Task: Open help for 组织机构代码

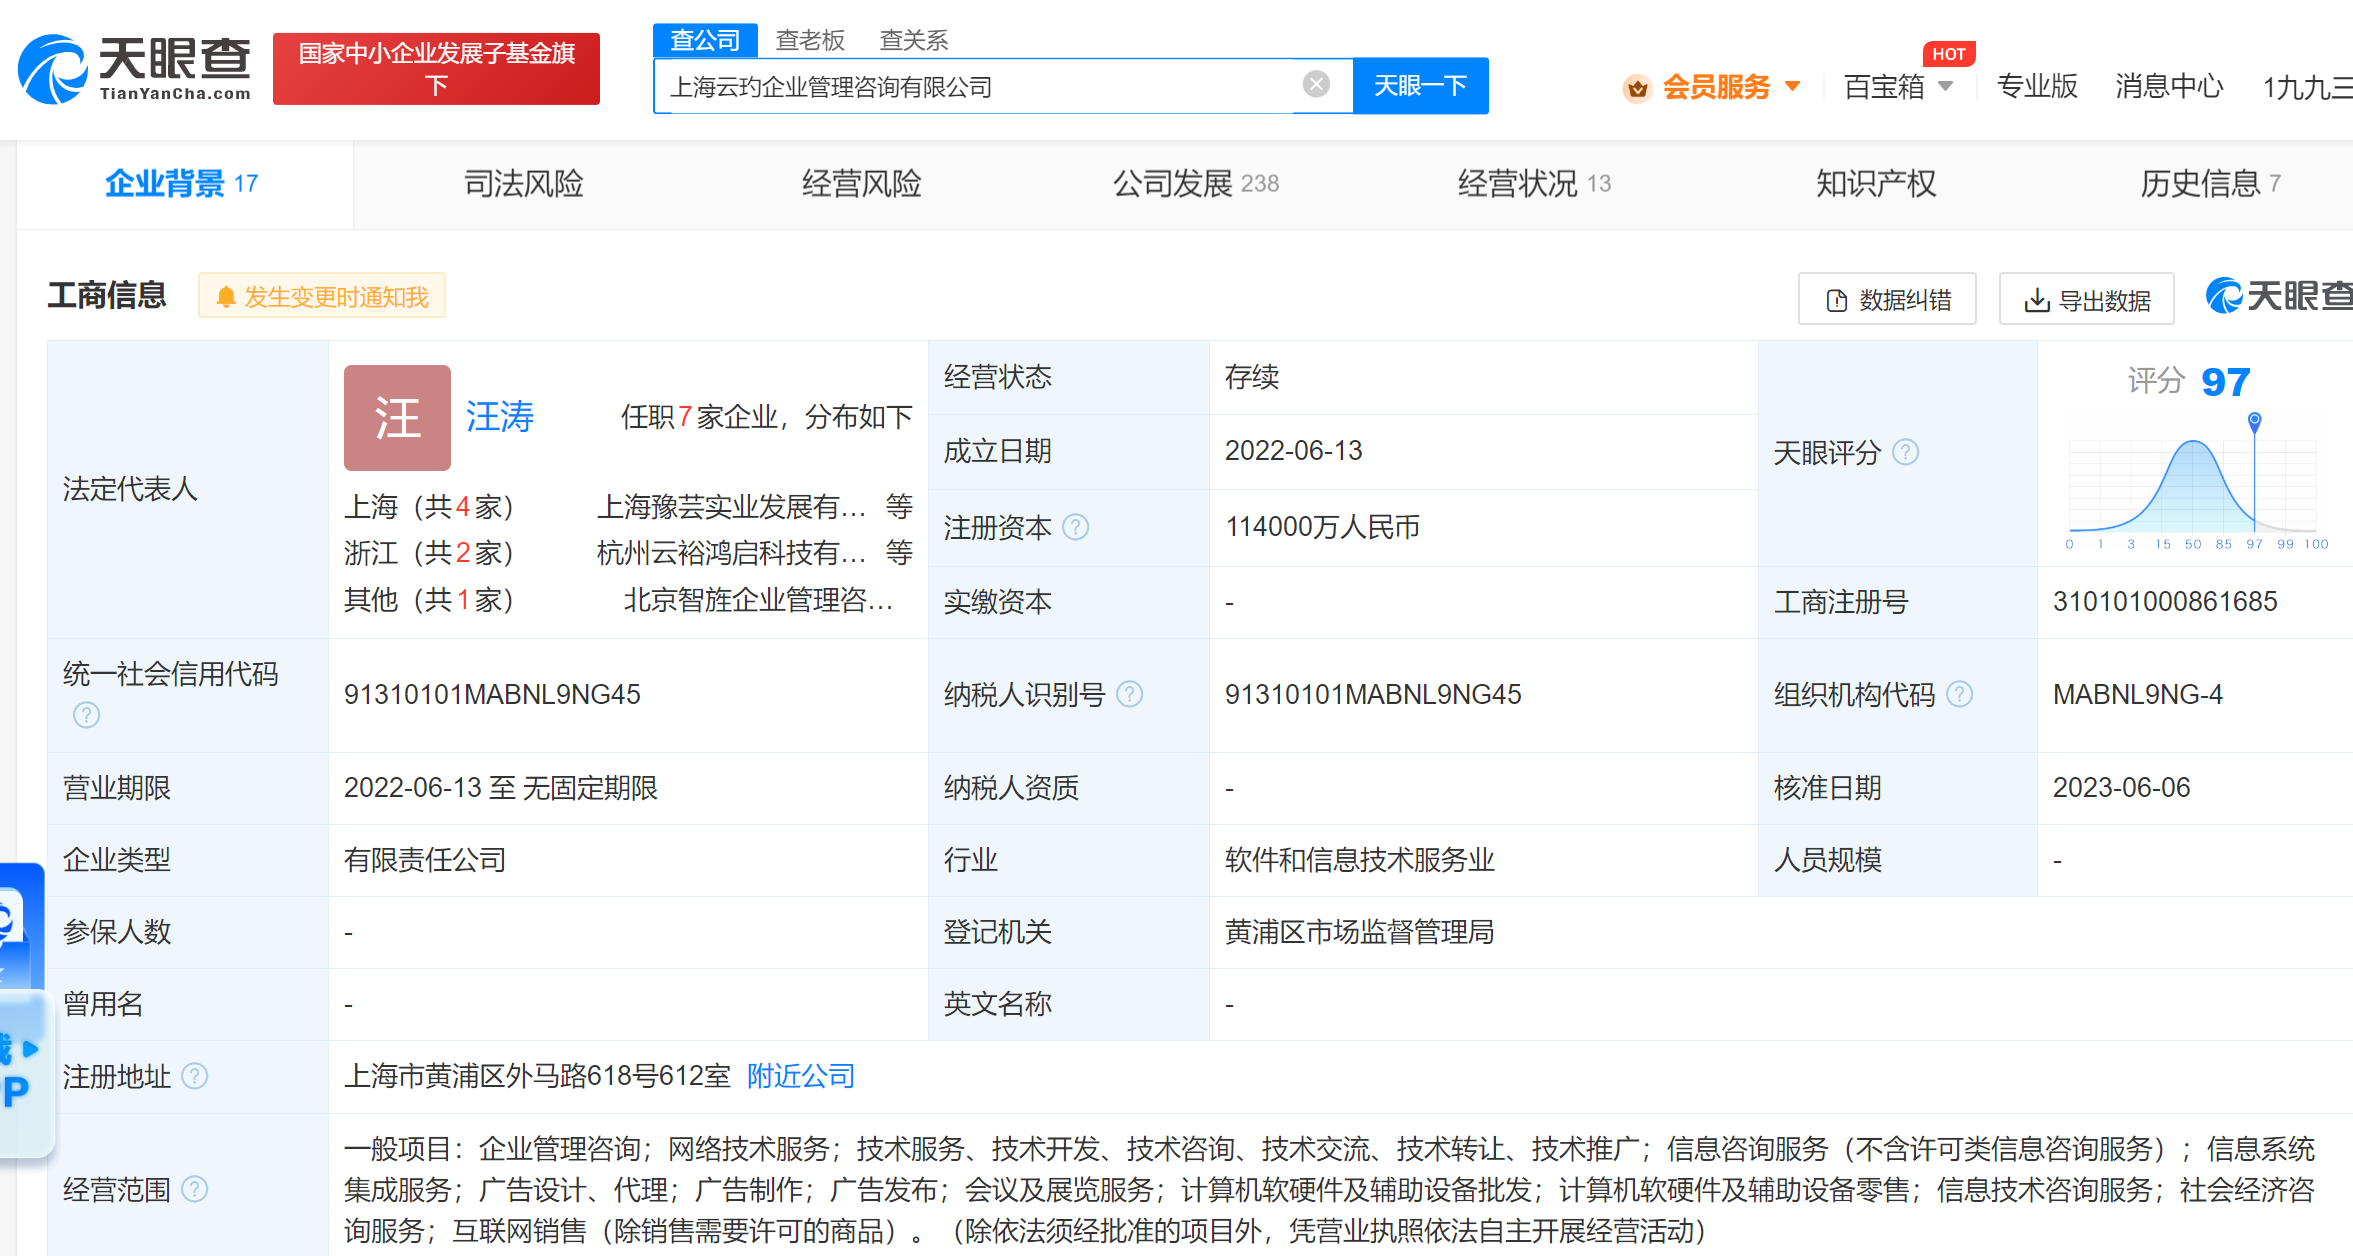Action: click(x=1960, y=694)
